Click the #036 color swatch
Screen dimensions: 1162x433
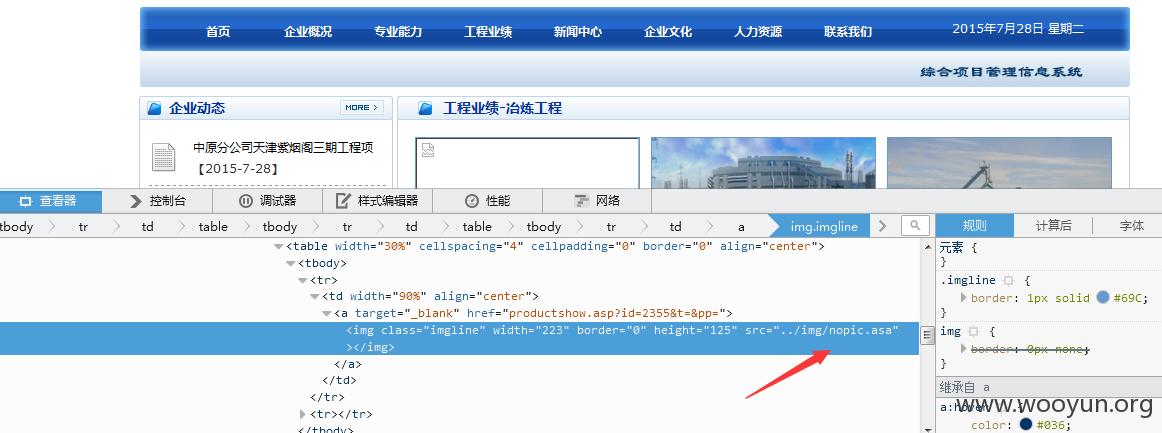(1026, 425)
